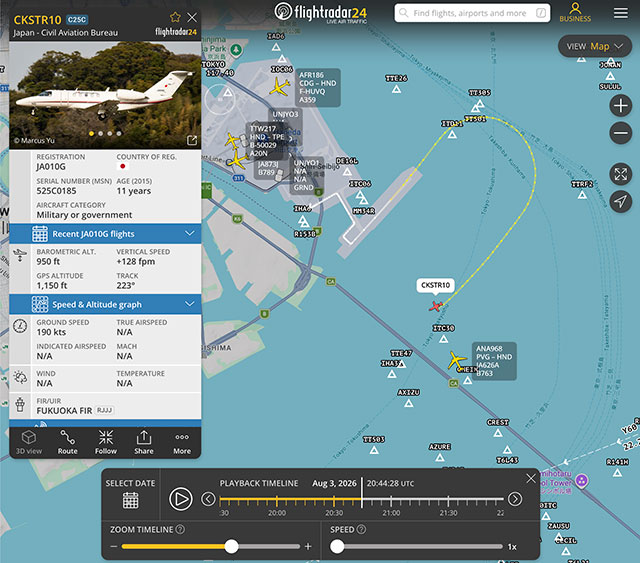Adjust the playback Speed slider handle

pos(337,546)
